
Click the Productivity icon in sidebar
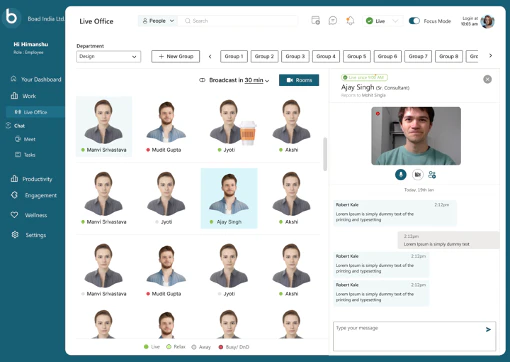click(14, 179)
